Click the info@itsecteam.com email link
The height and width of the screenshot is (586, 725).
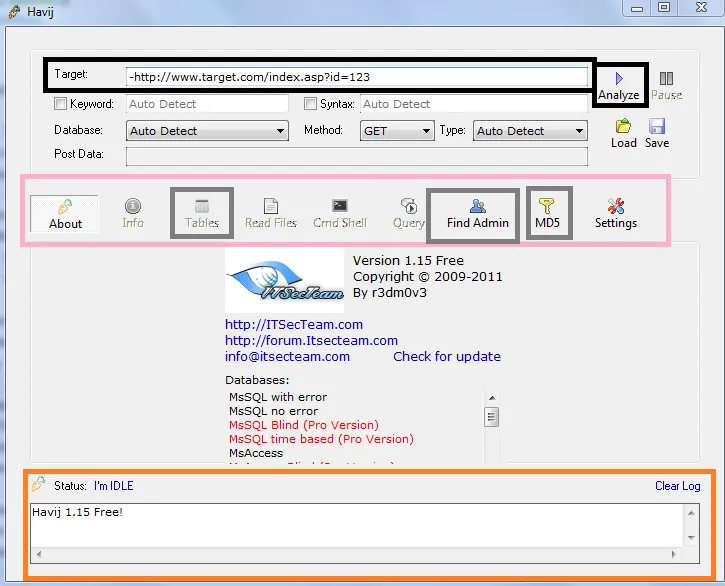(x=287, y=357)
